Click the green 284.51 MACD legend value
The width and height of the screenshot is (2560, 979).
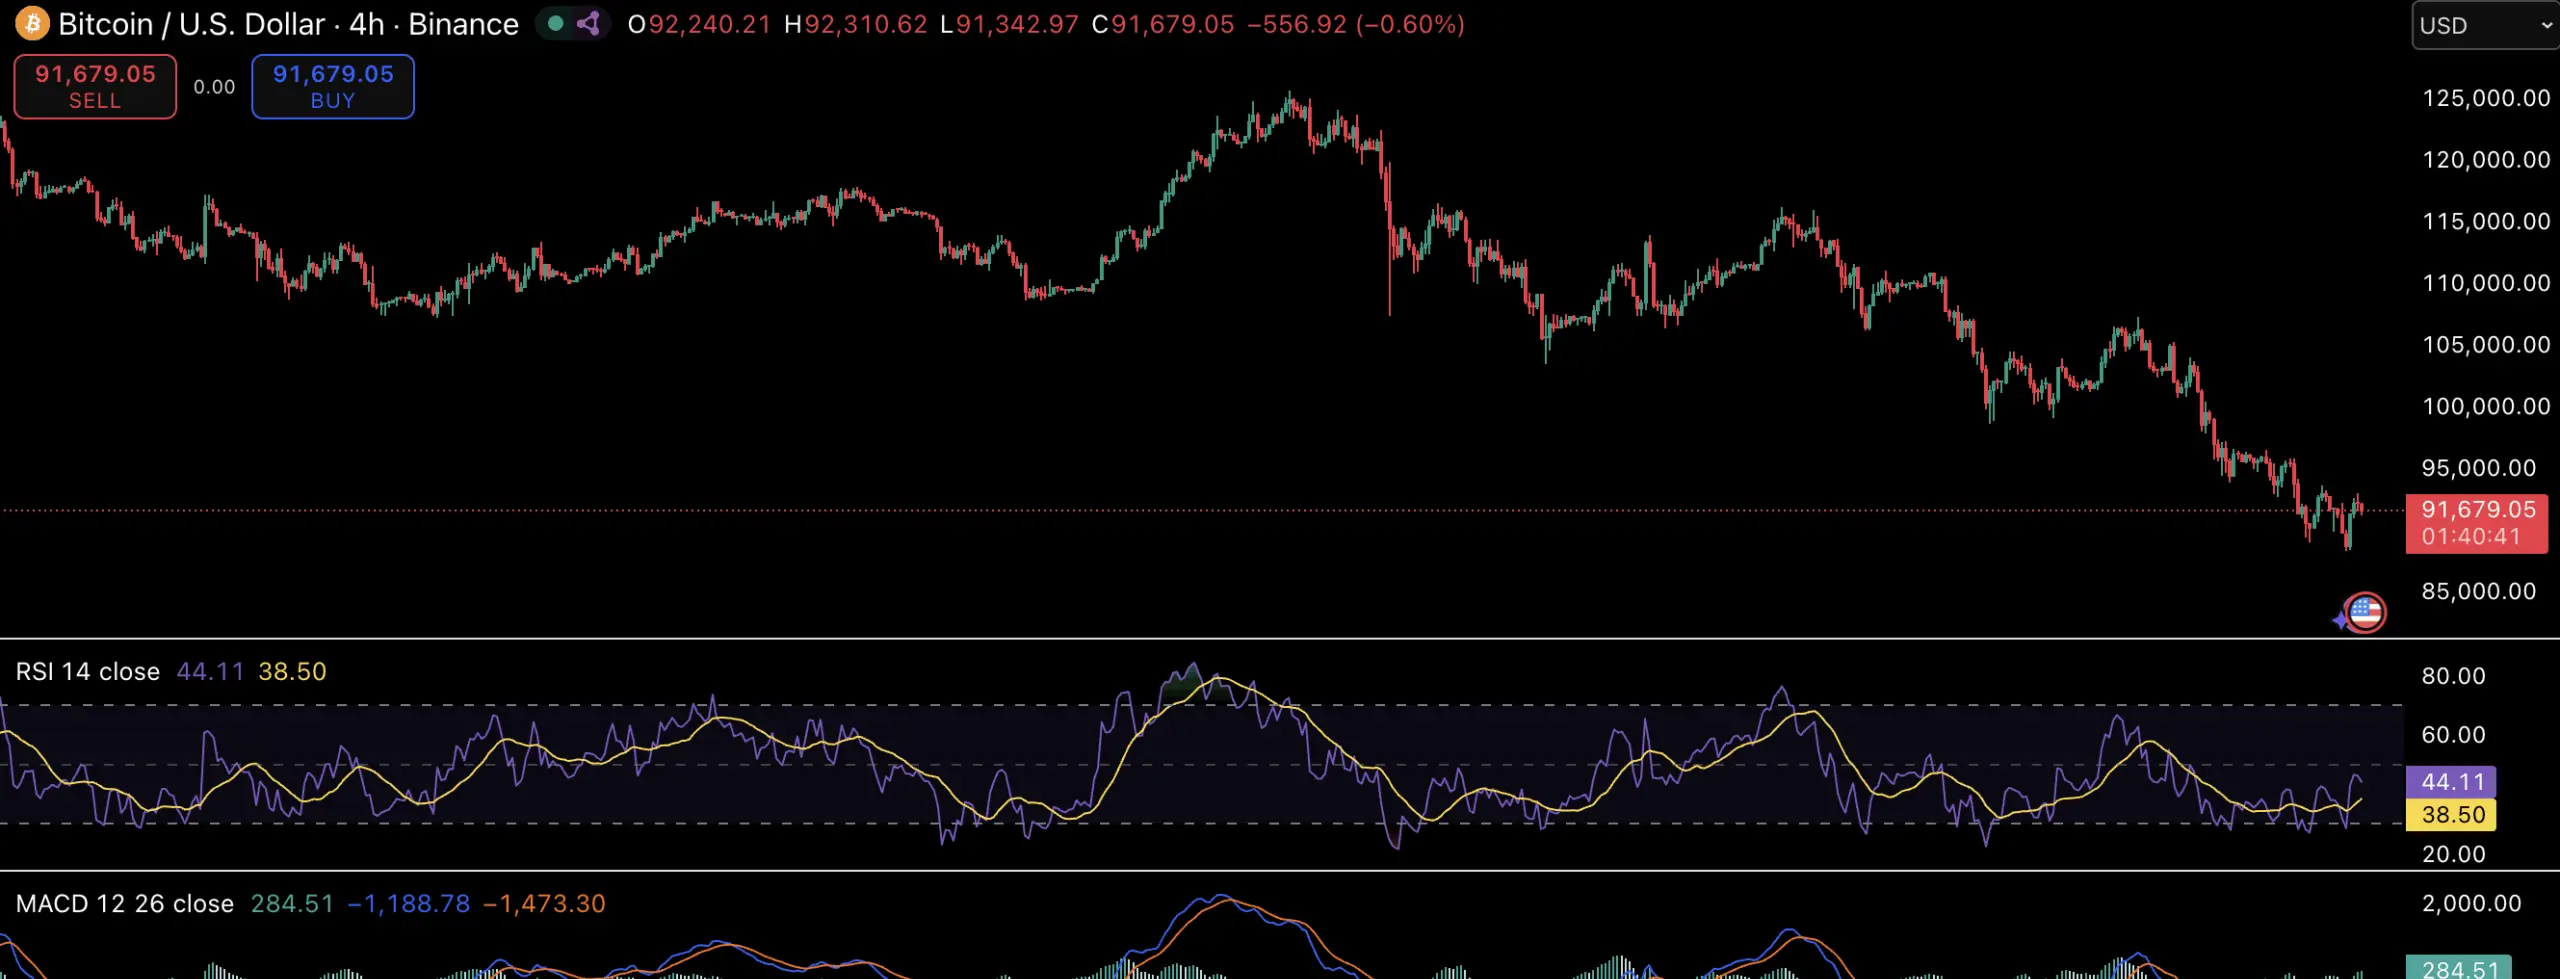coord(292,904)
